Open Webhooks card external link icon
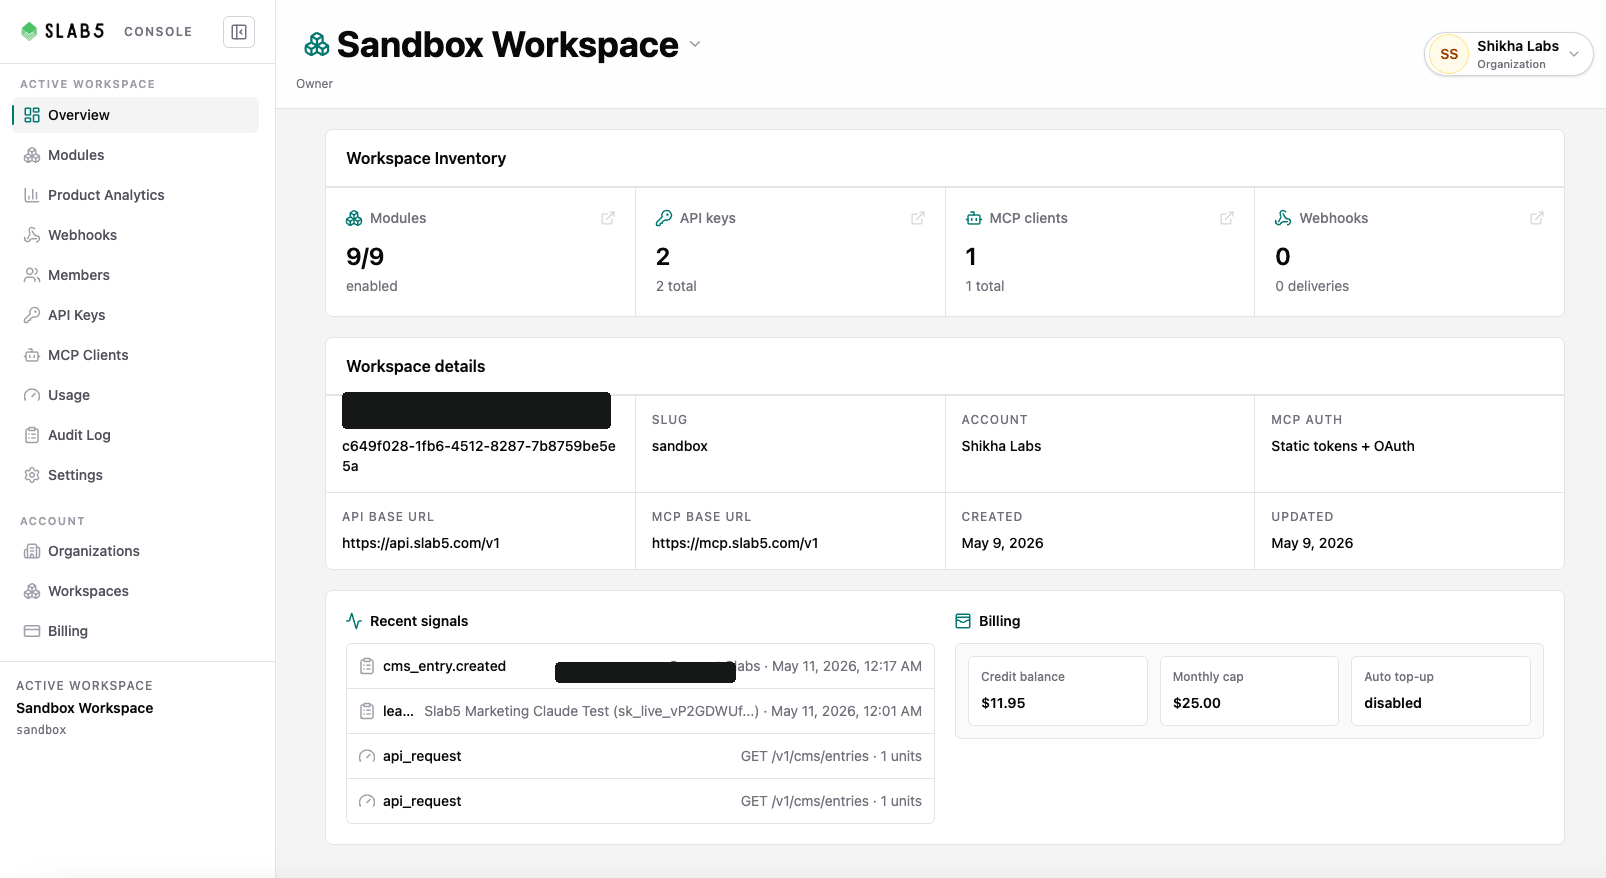The width and height of the screenshot is (1606, 878). click(1537, 218)
